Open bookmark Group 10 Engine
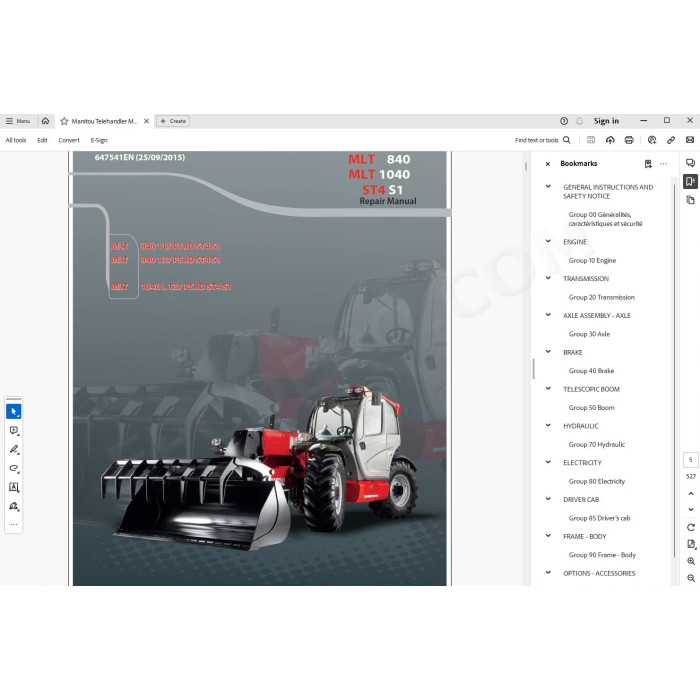This screenshot has width=700, height=700. pos(592,261)
